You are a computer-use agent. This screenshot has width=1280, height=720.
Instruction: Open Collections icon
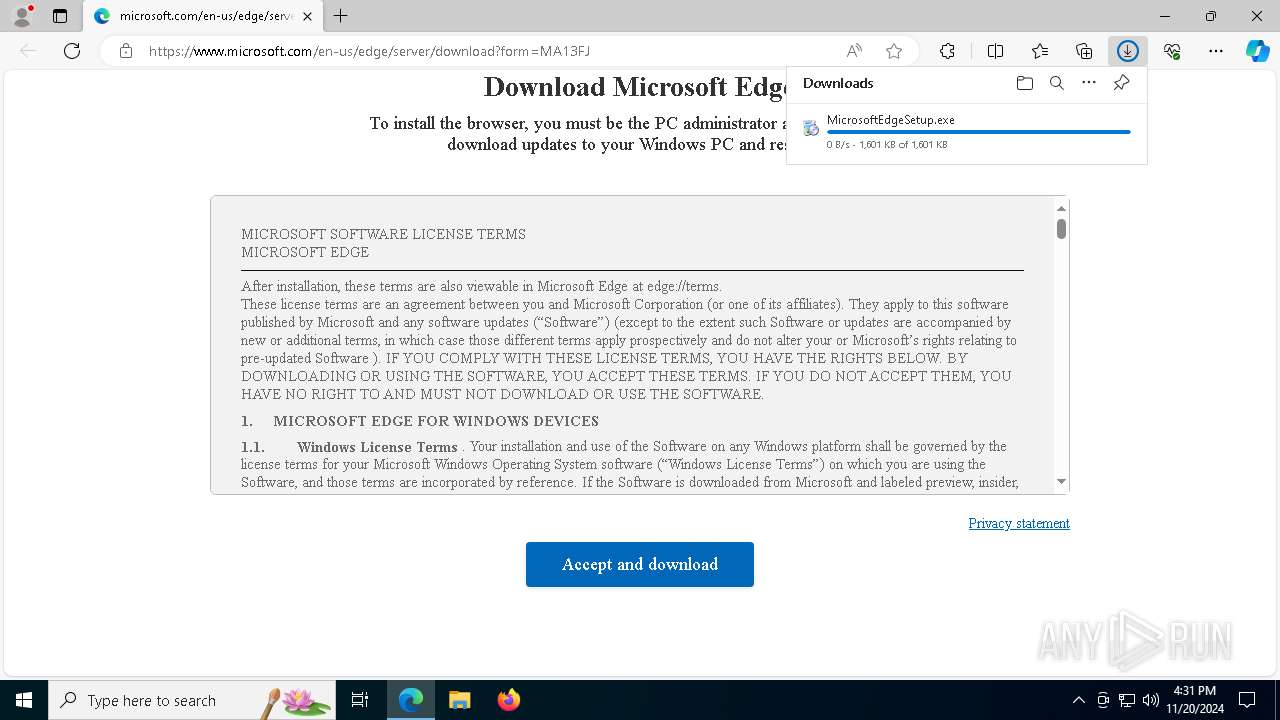(1084, 51)
